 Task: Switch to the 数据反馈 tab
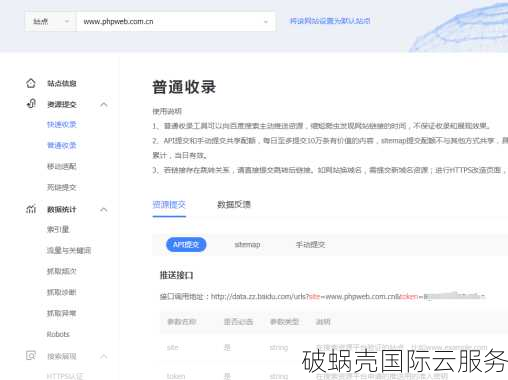click(x=234, y=205)
